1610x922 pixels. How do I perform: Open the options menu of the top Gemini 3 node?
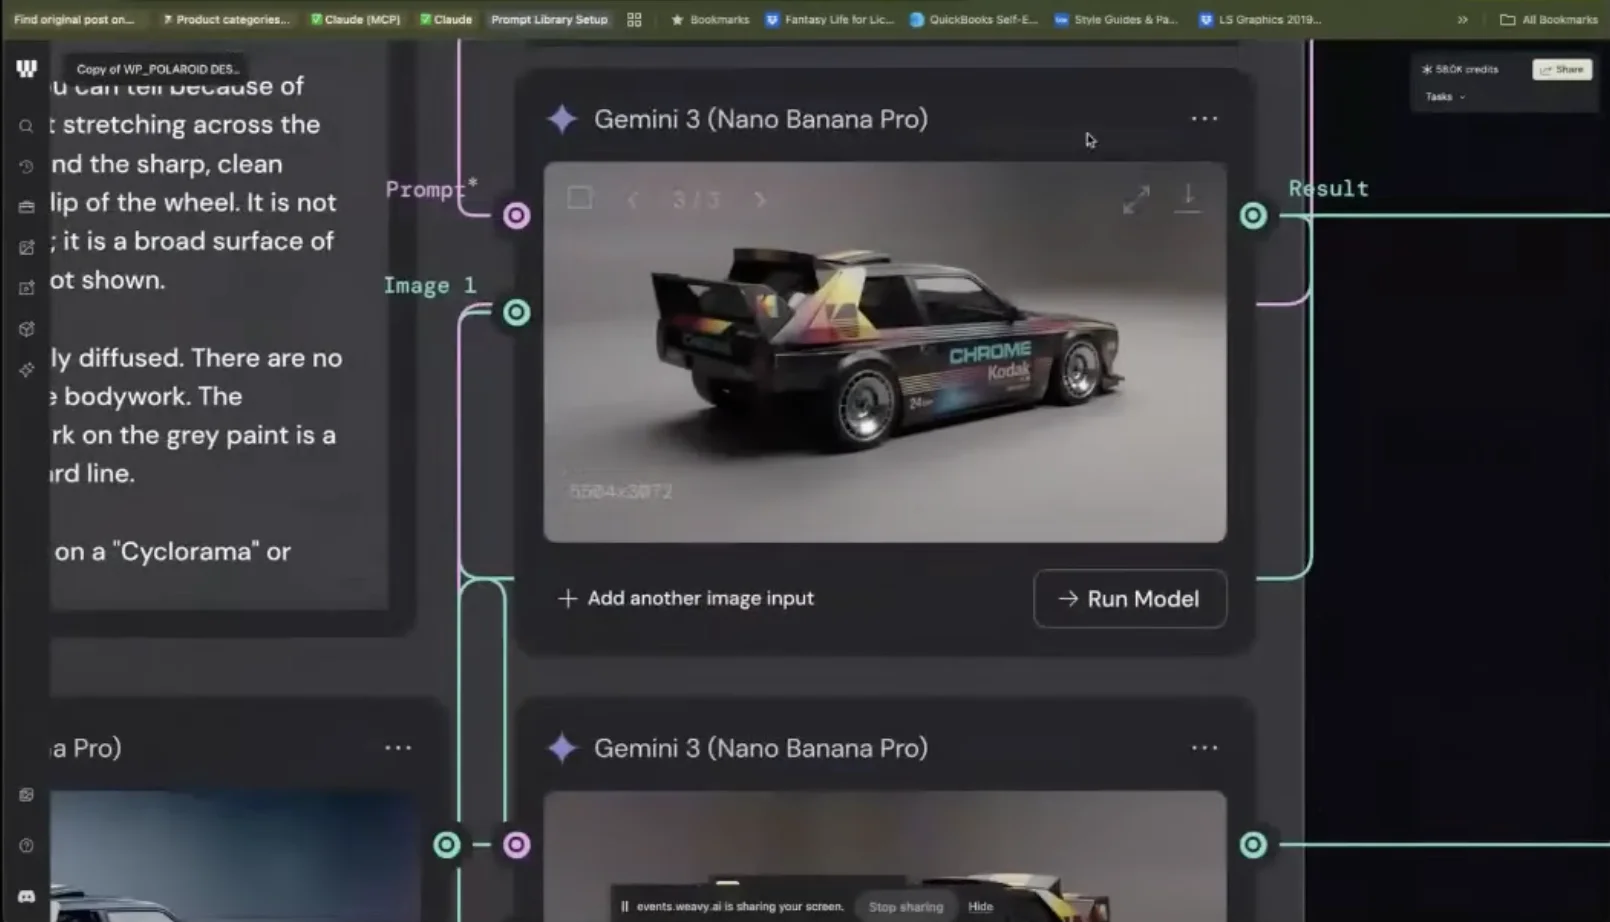click(1204, 119)
